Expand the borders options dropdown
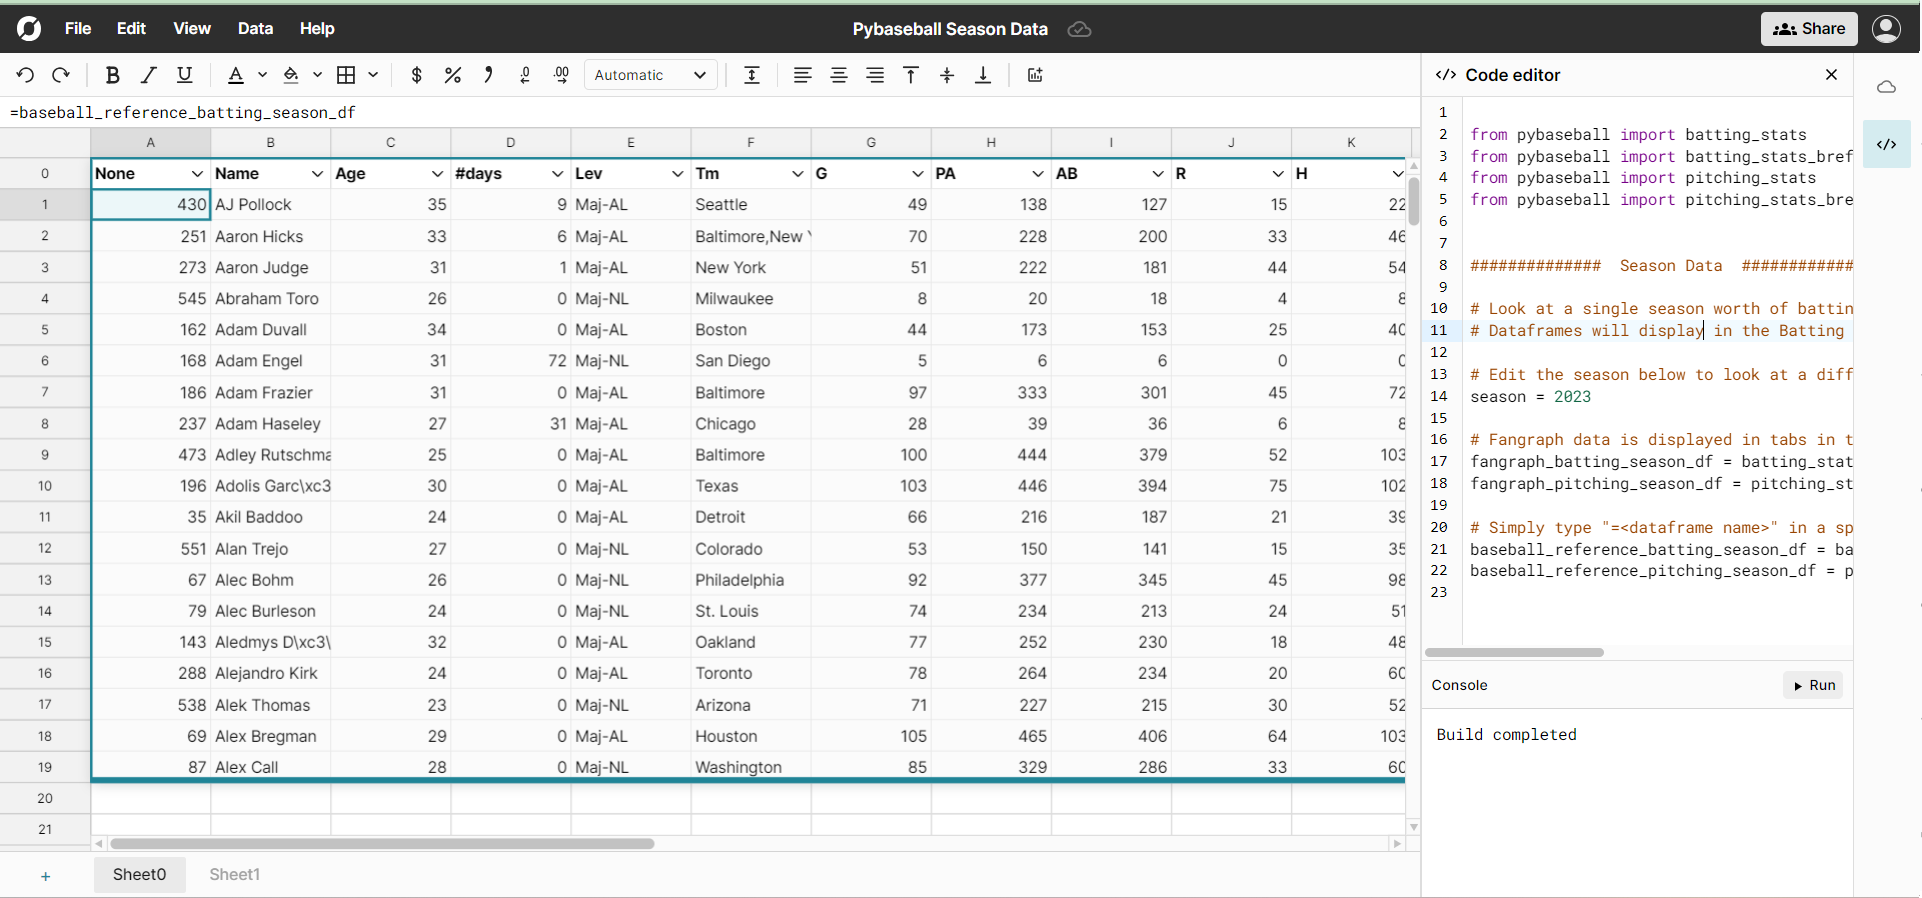 click(x=373, y=75)
